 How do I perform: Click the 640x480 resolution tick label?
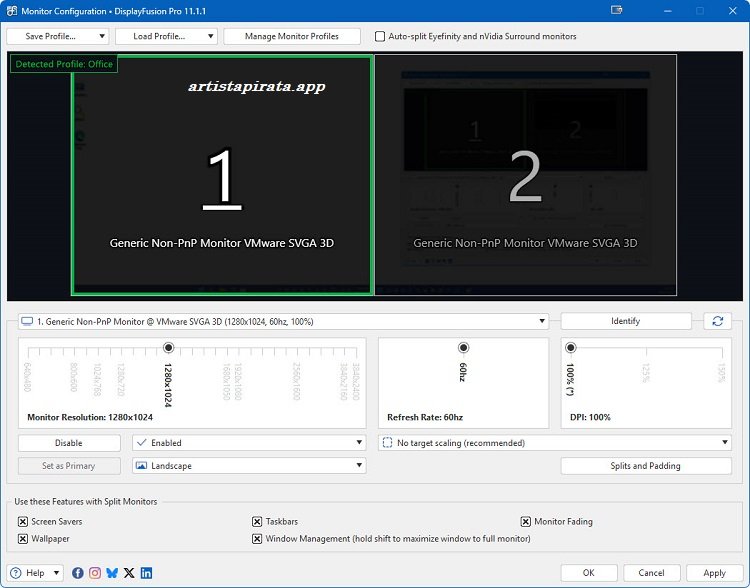(27, 377)
